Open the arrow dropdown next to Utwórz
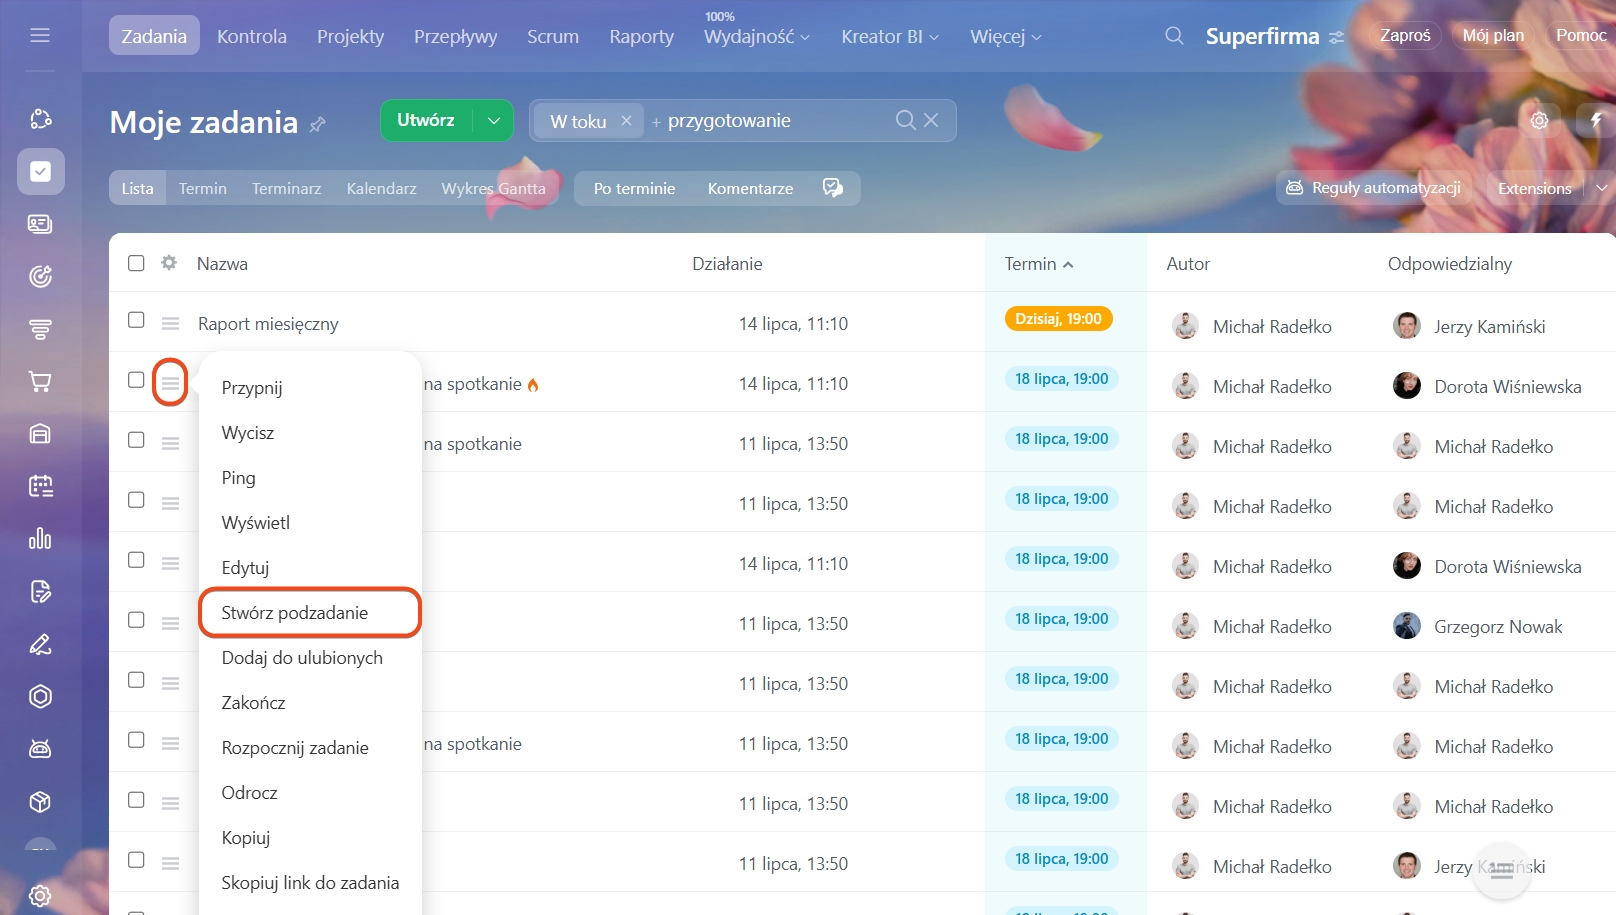Image resolution: width=1616 pixels, height=915 pixels. point(494,120)
